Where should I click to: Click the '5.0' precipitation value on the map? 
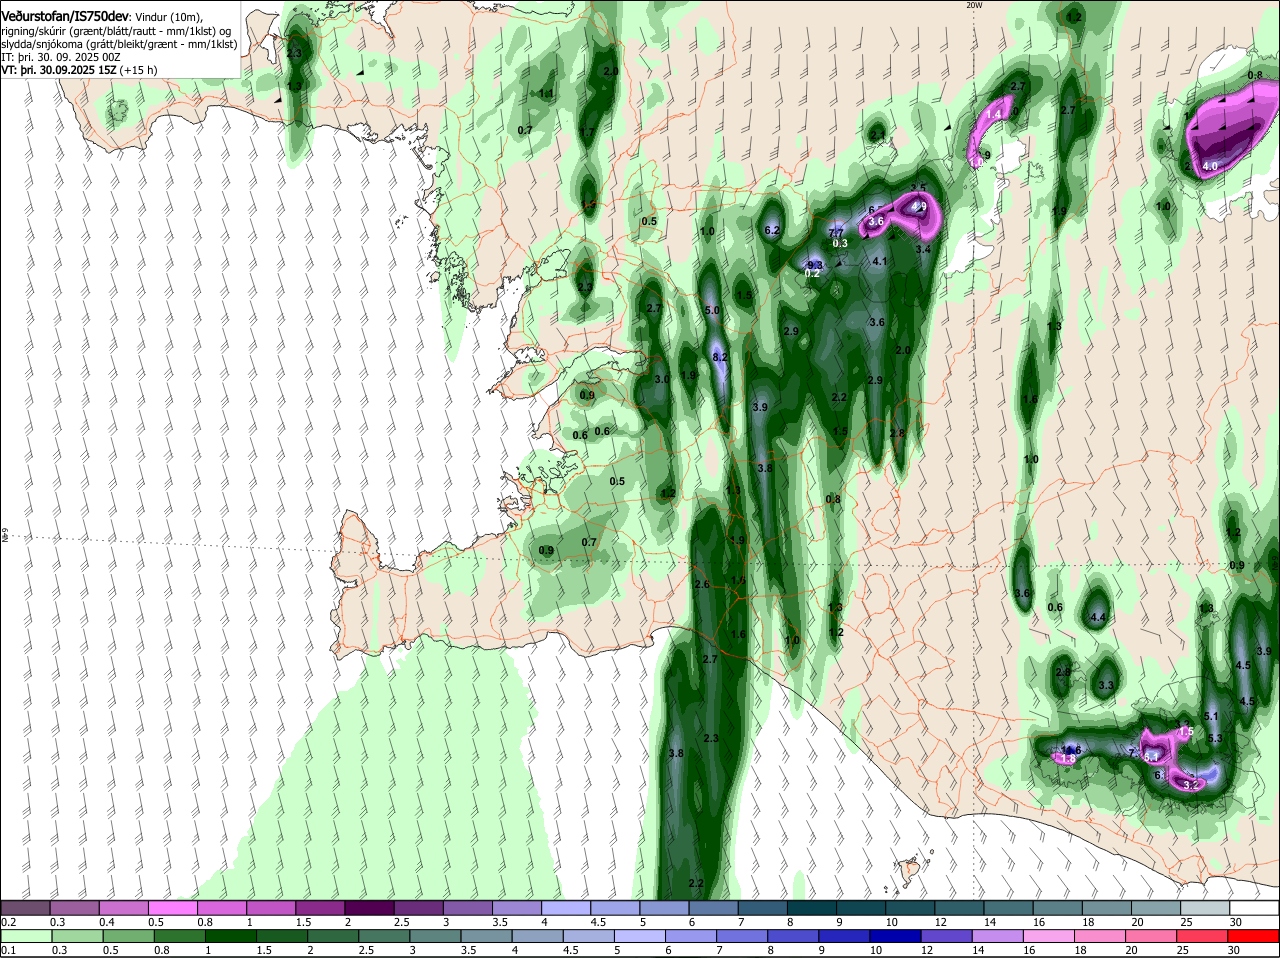coord(713,311)
